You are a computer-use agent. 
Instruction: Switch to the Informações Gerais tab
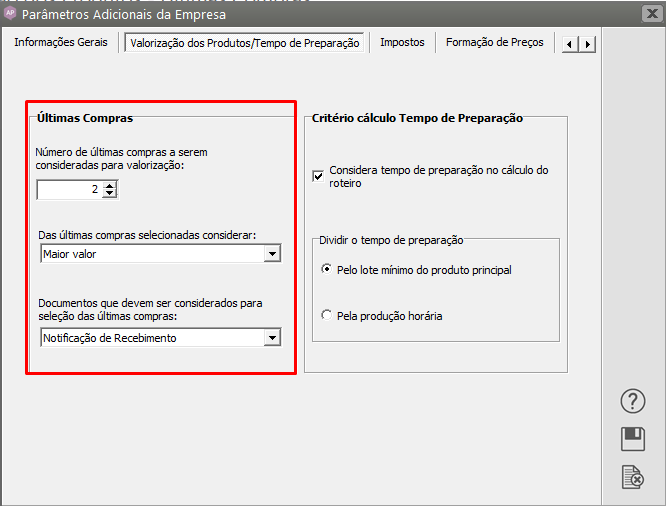tap(60, 43)
